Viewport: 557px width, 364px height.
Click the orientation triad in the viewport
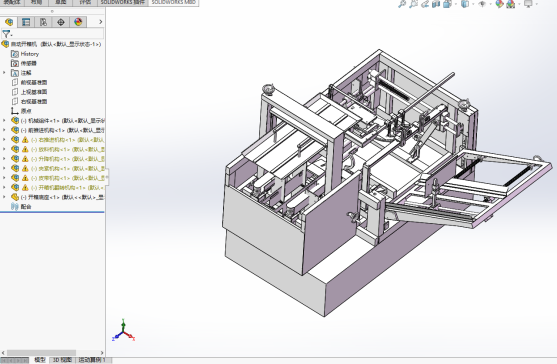point(123,331)
